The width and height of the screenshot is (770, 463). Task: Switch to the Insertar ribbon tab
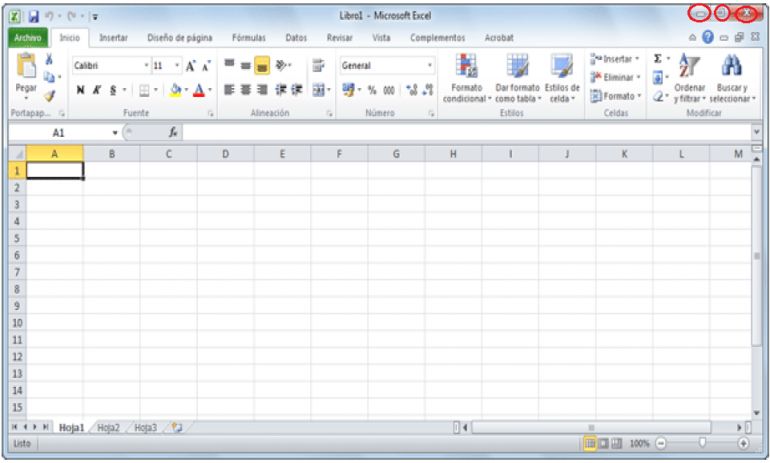tap(113, 38)
